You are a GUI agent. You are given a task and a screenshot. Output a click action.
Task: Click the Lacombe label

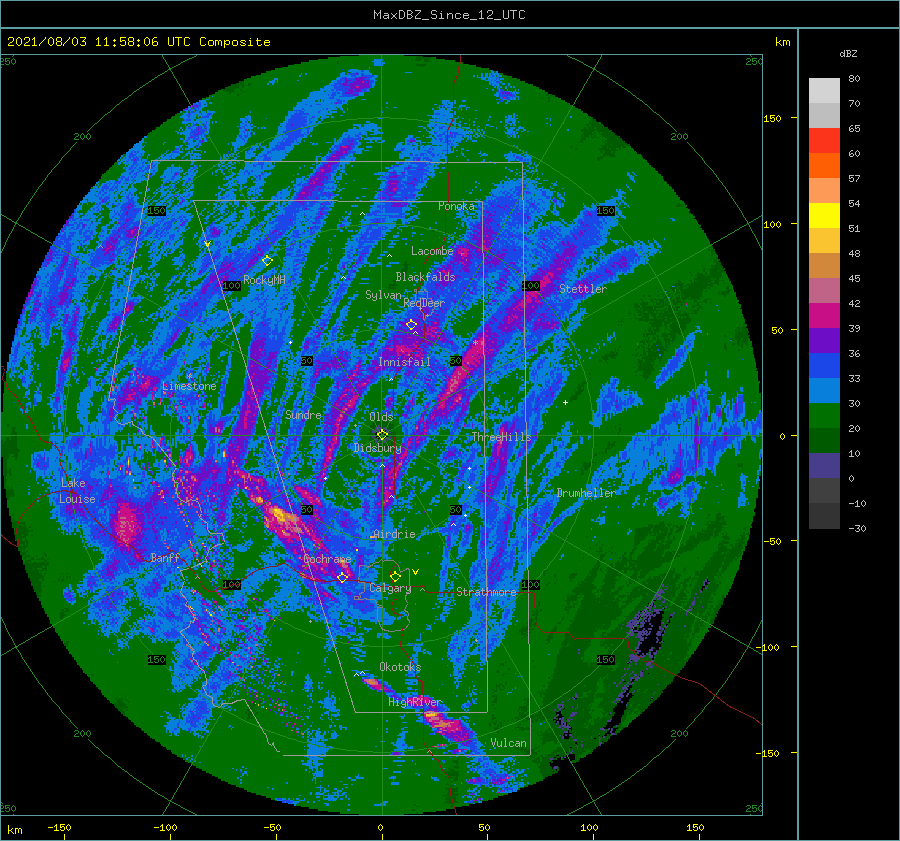coord(432,251)
